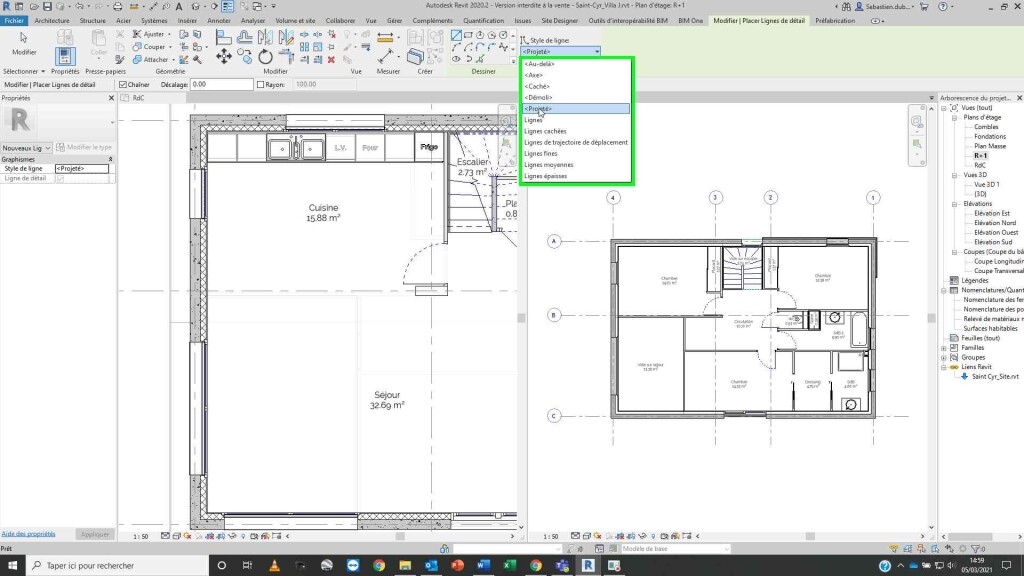Click the Mesurer dimension tool icon

(385, 55)
